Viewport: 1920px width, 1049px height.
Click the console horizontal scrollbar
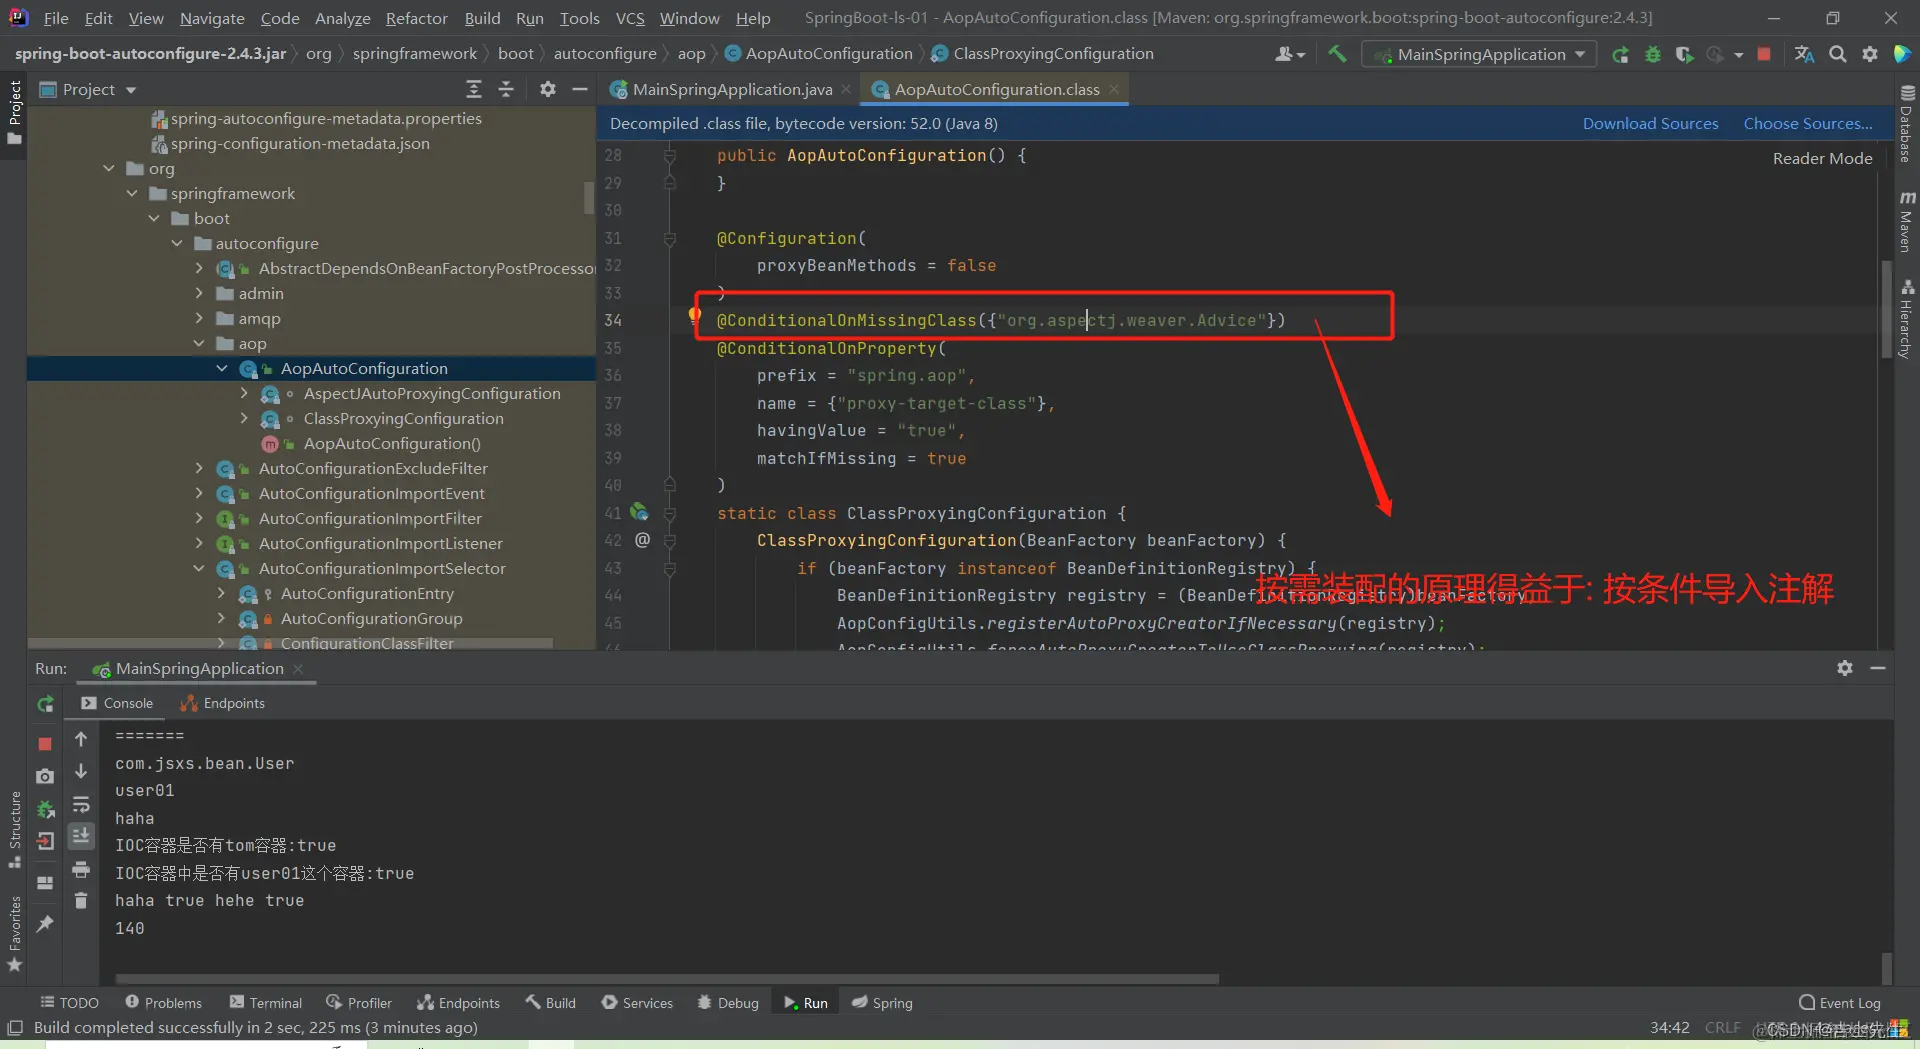pos(667,978)
